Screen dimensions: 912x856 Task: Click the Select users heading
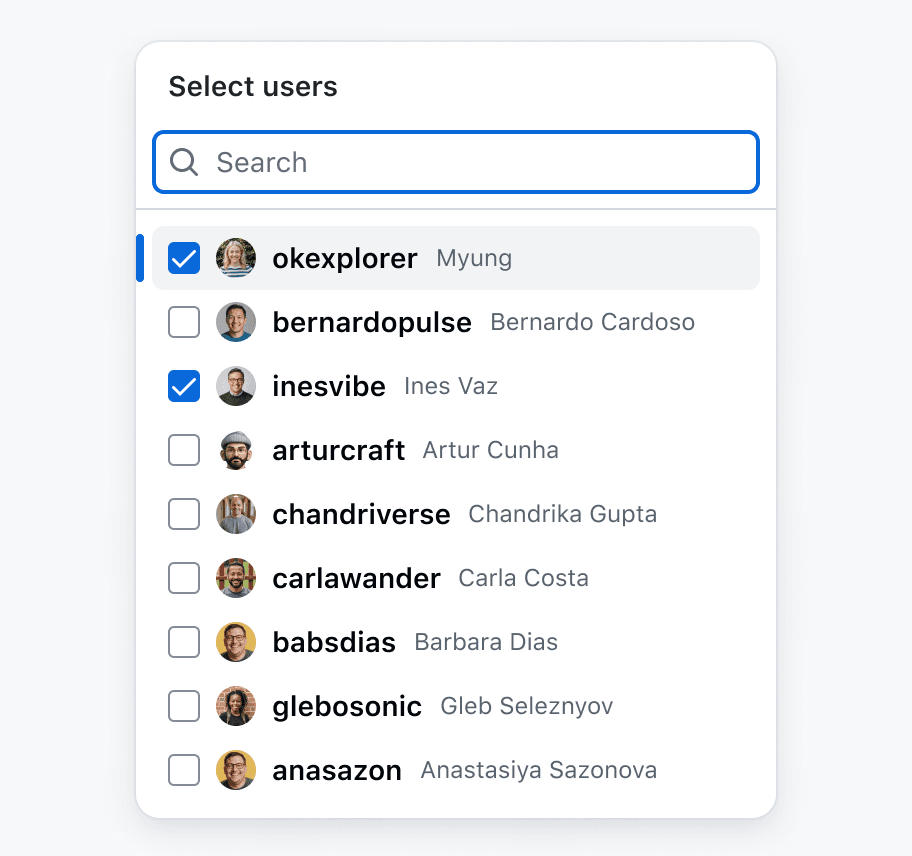253,87
